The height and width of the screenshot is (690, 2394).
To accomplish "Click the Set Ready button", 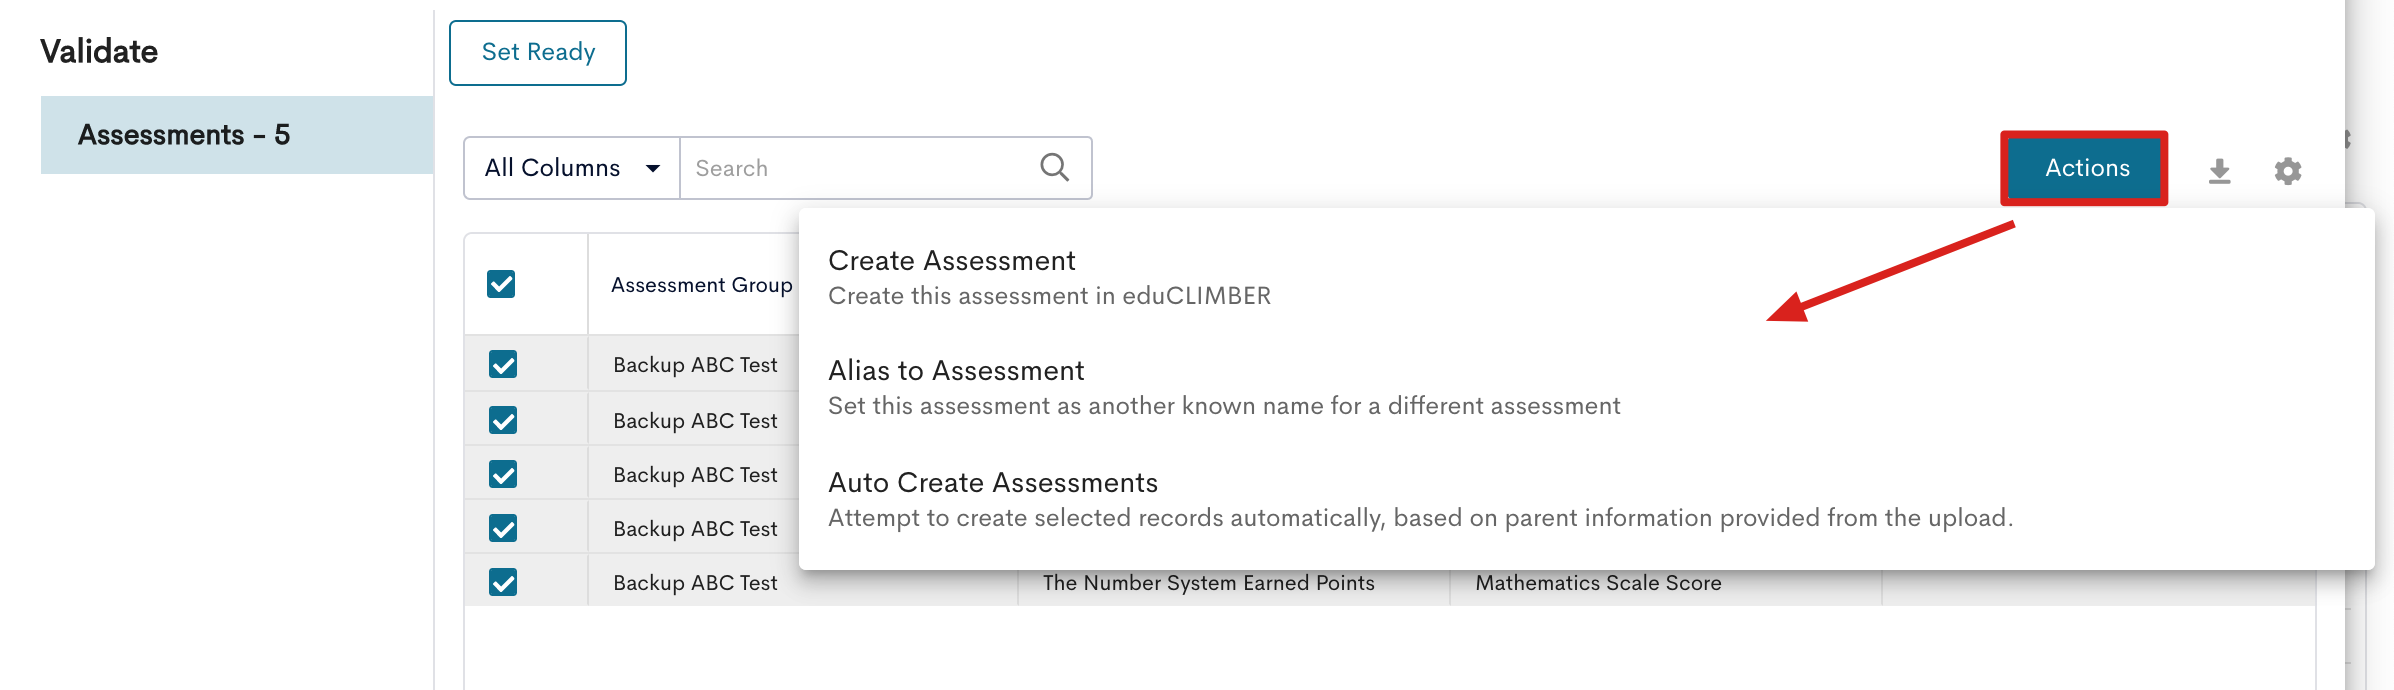I will (538, 53).
